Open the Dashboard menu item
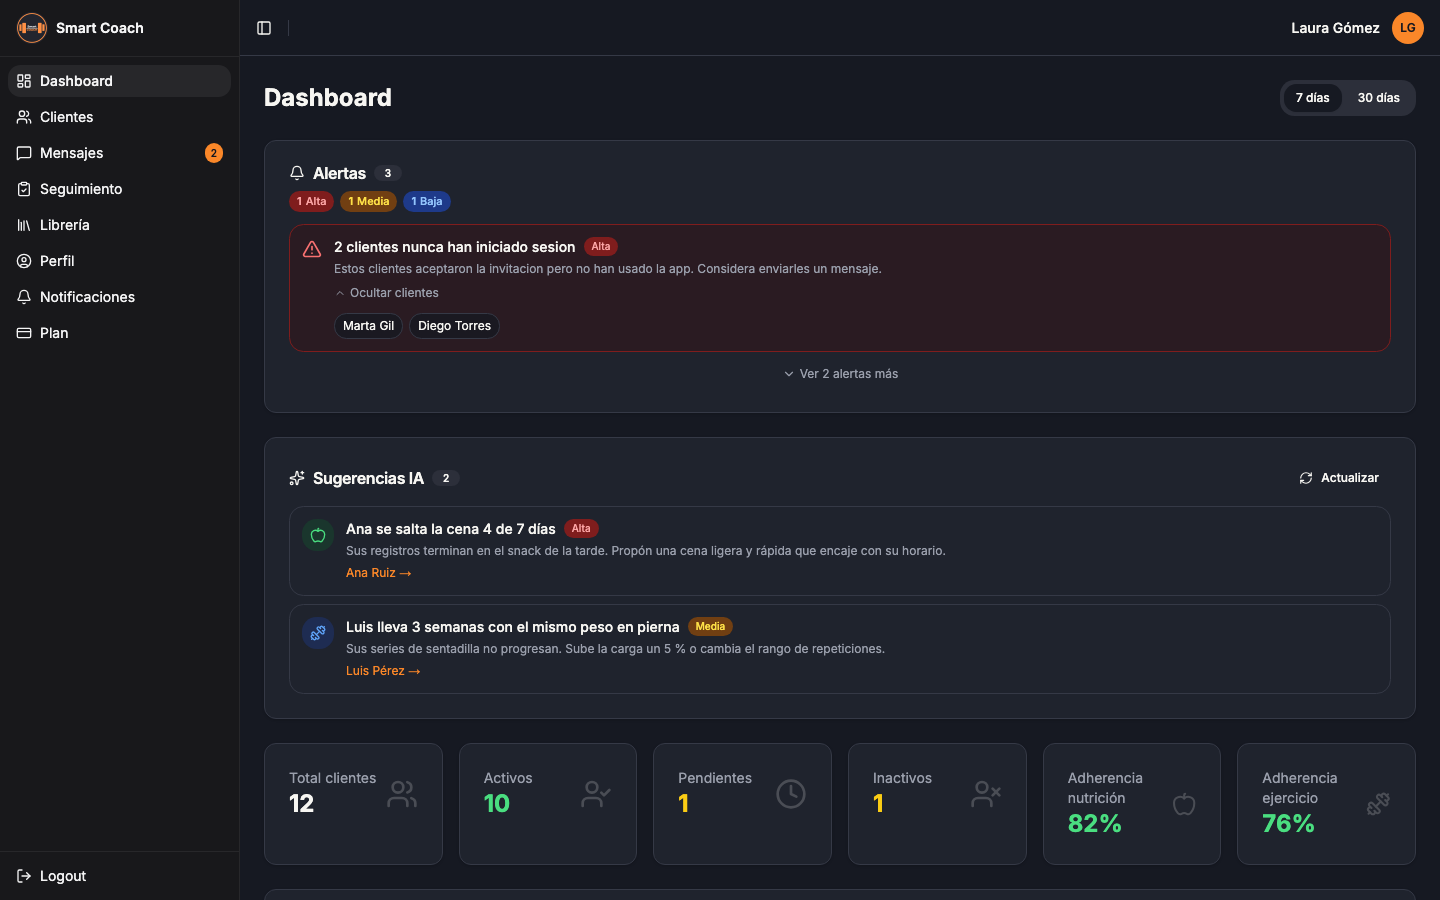This screenshot has height=900, width=1440. 120,81
